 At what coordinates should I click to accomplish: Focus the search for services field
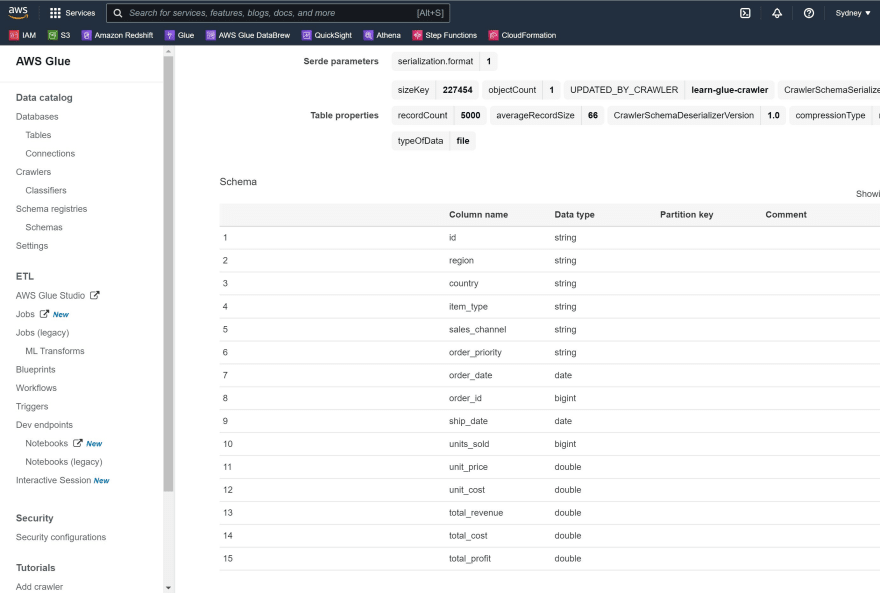click(x=278, y=13)
